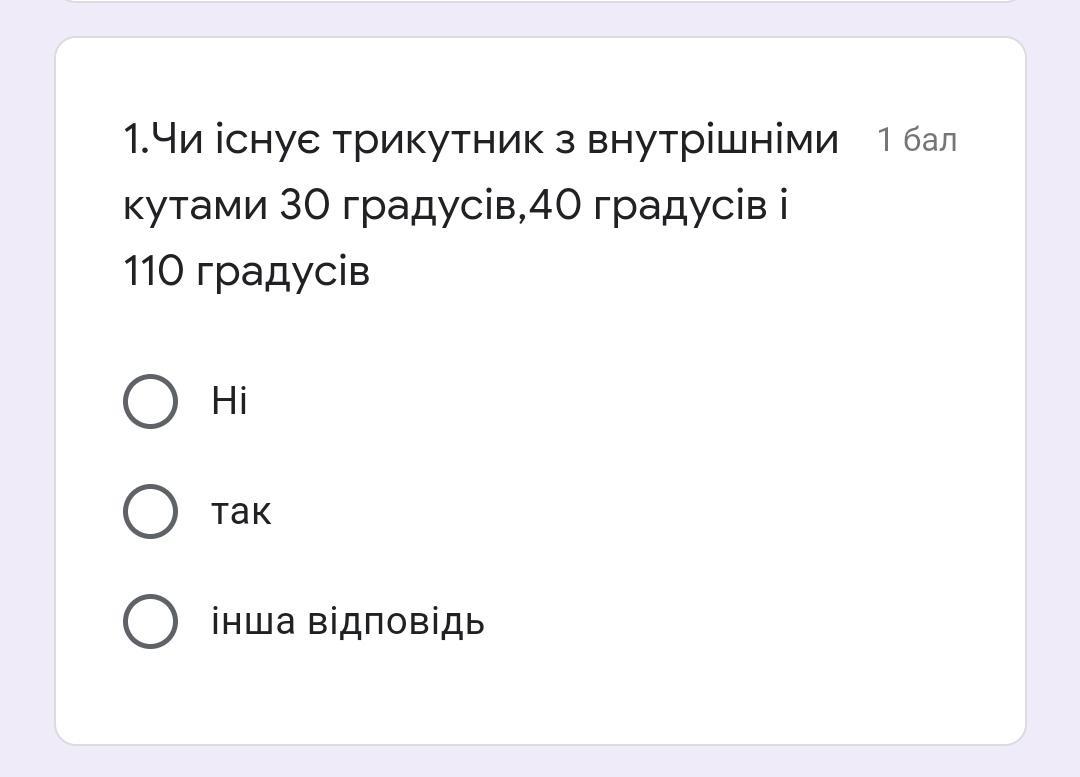
Task: Click the previous card edge at top
Action: 540,1
